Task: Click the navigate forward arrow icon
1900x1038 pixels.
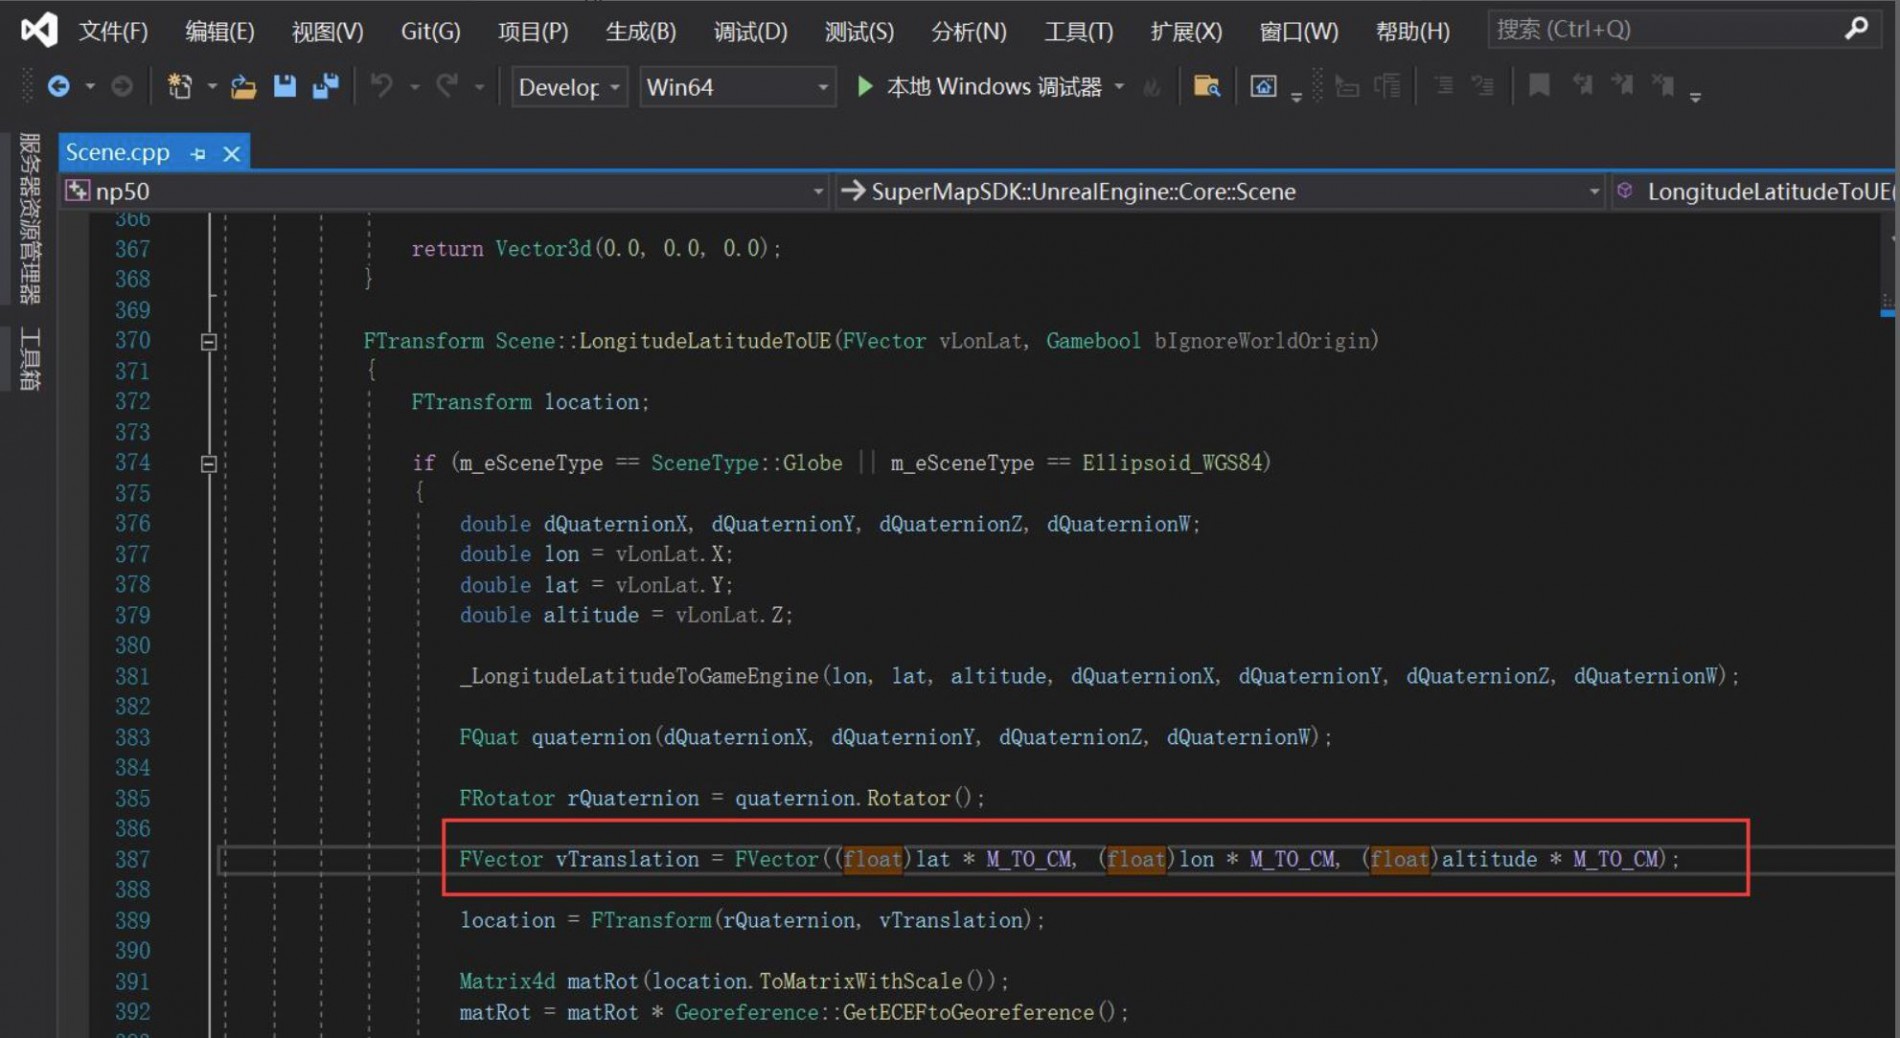Action: (122, 87)
